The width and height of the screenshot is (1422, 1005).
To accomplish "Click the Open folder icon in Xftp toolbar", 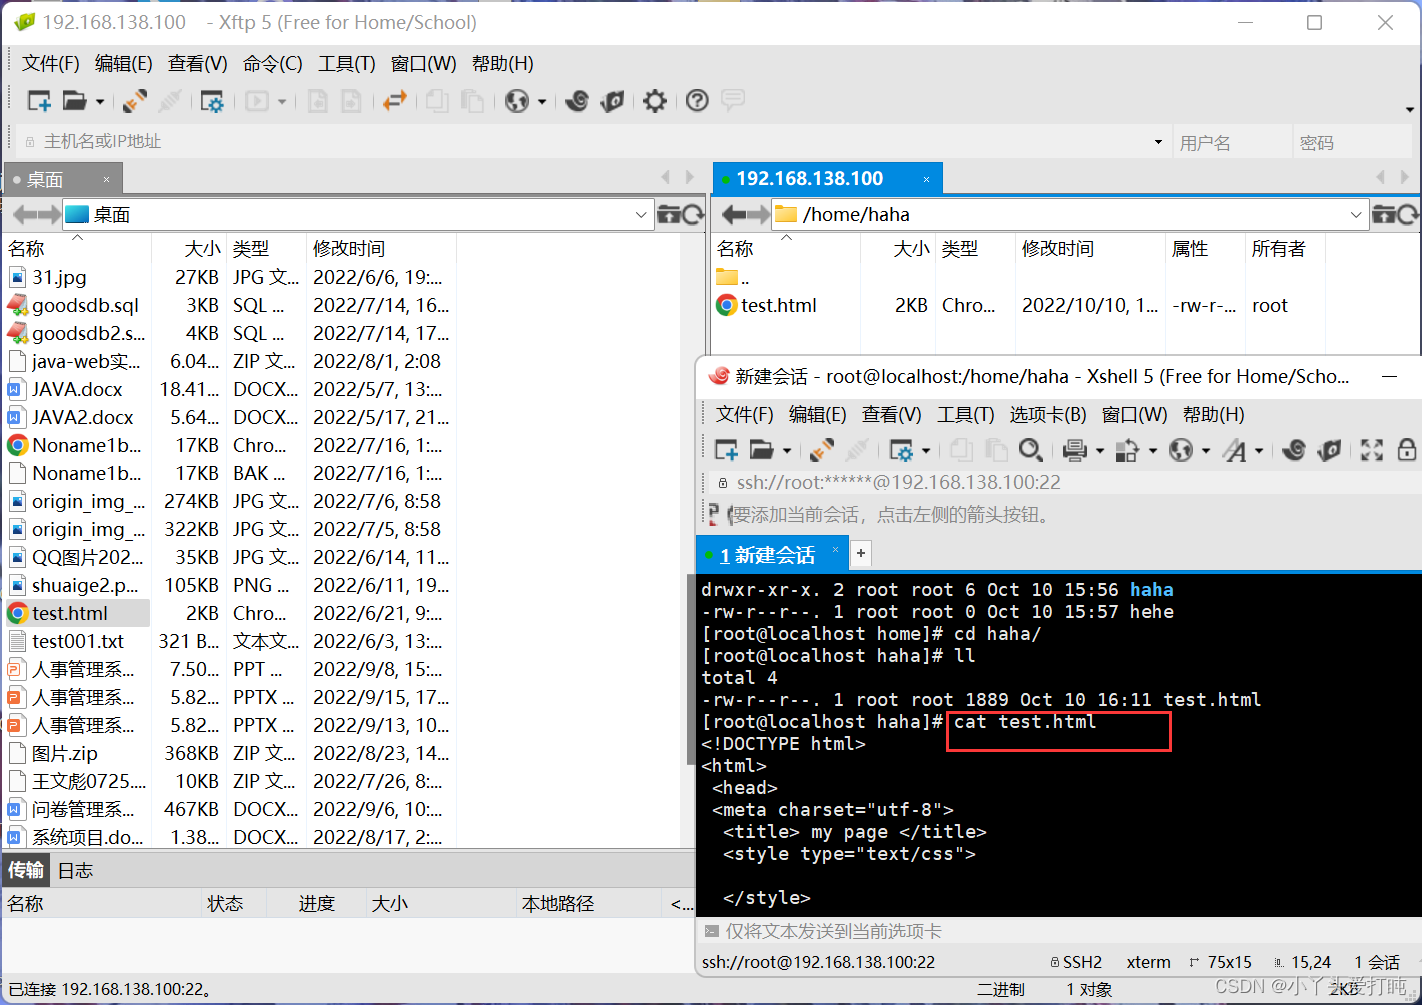I will (74, 101).
